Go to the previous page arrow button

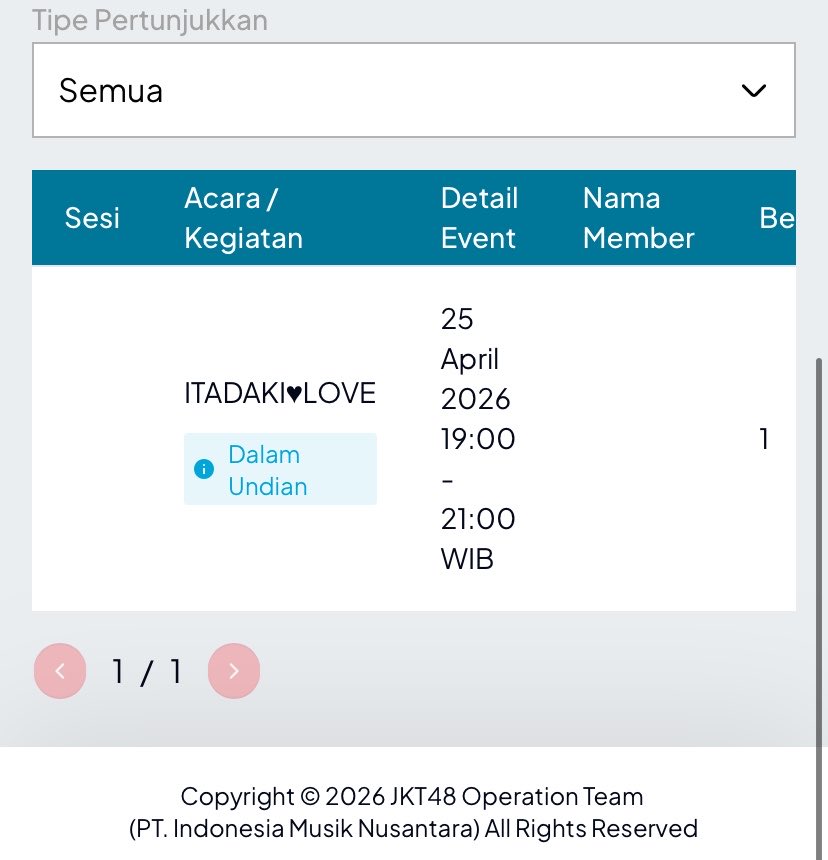tap(60, 671)
